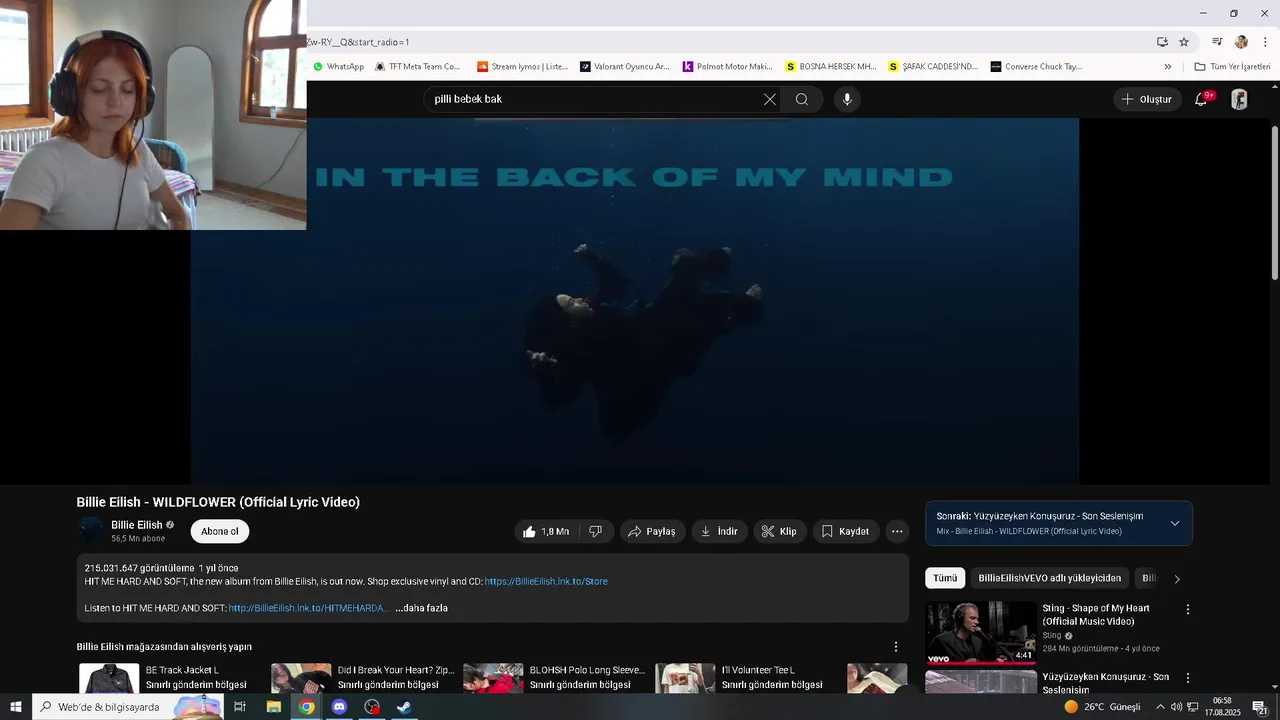Open the three-dot more actions menu

897,531
